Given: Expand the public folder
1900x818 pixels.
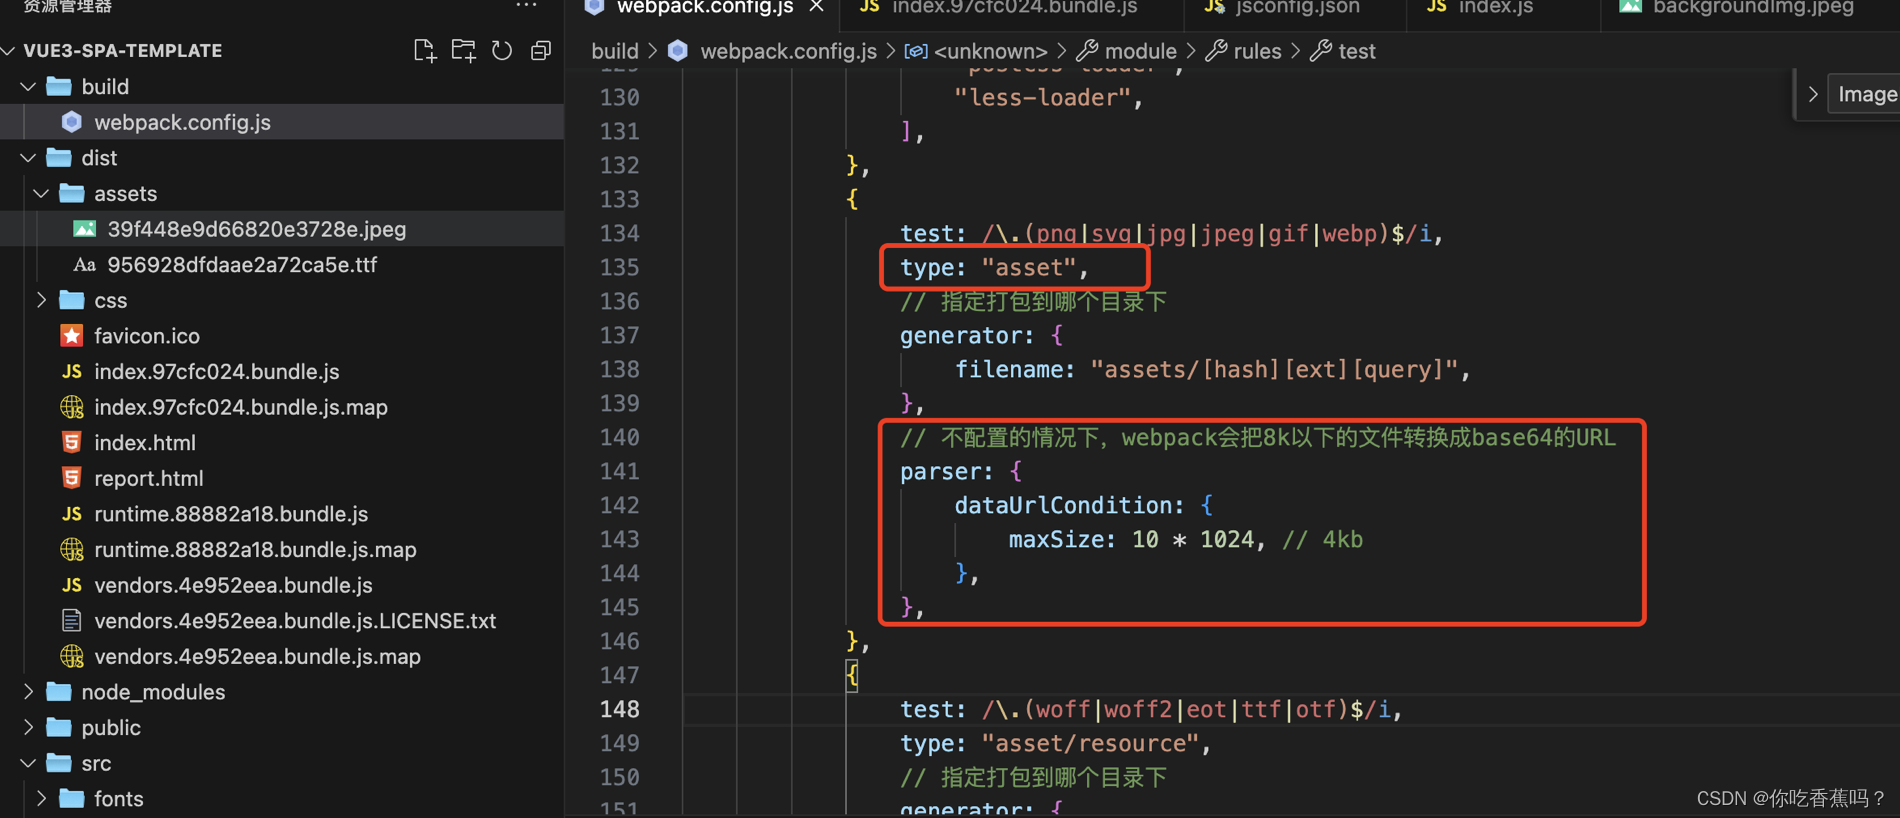Looking at the screenshot, I should 28,728.
